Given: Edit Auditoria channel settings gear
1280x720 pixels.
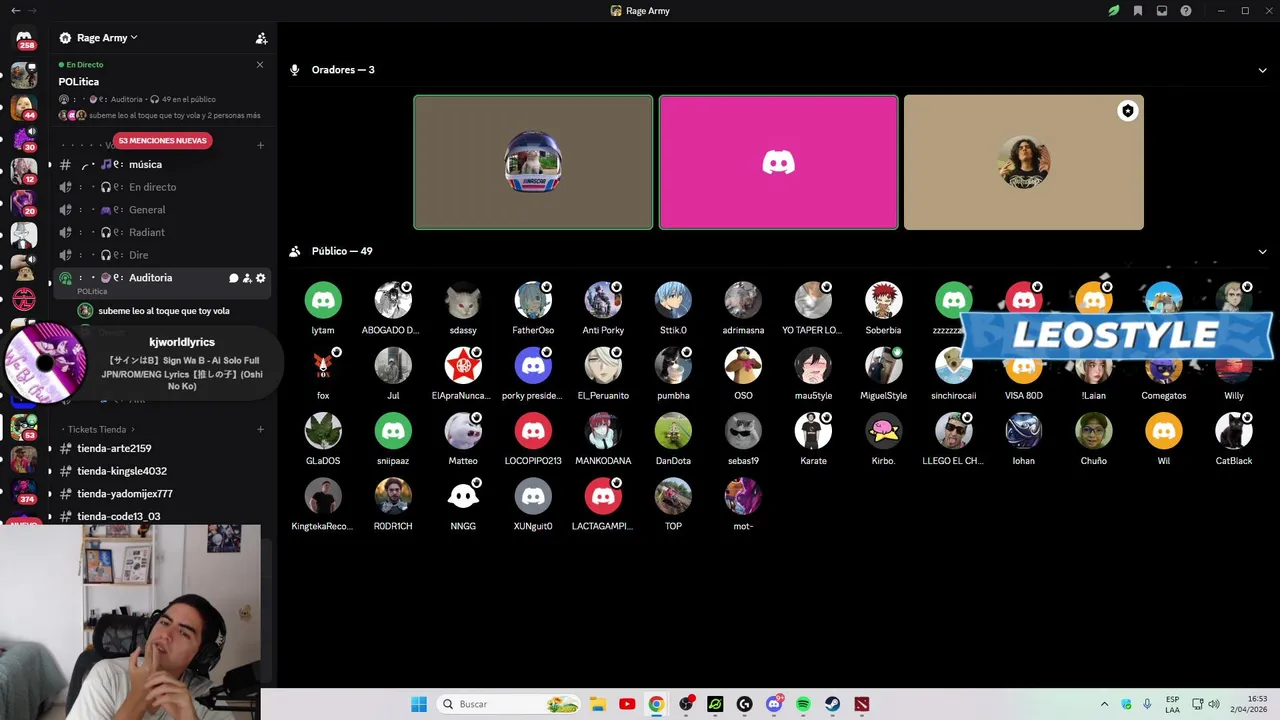Looking at the screenshot, I should pos(261,278).
